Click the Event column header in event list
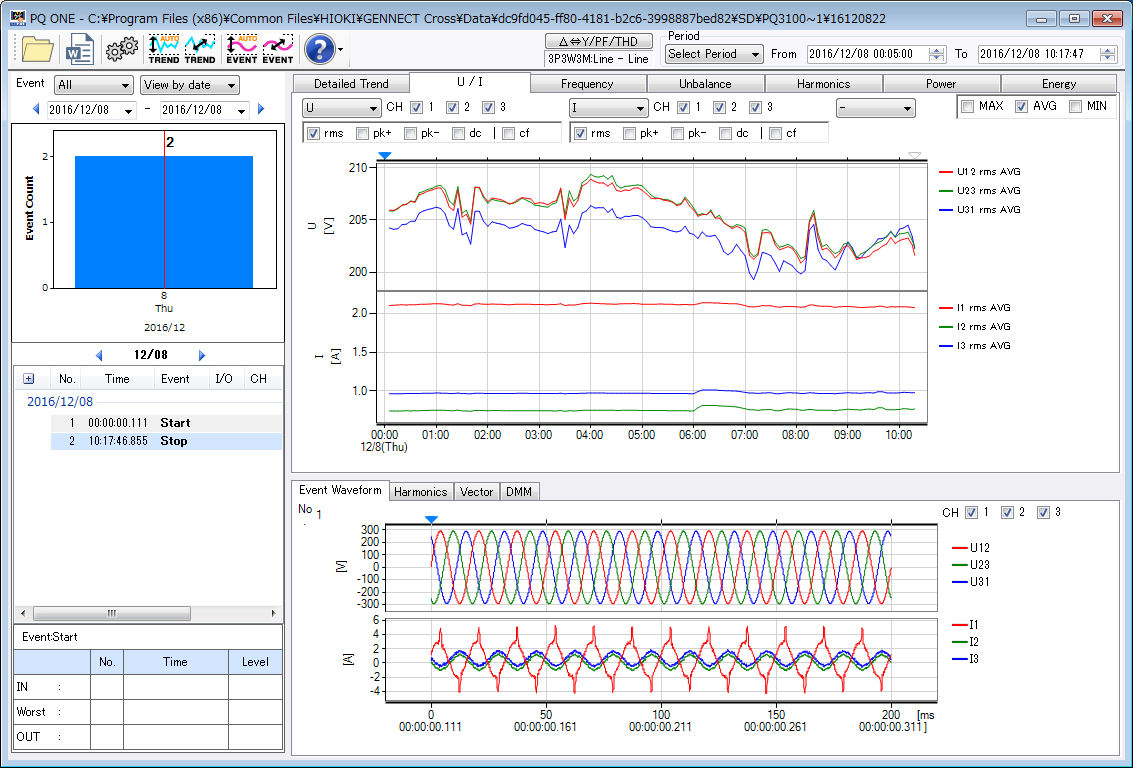This screenshot has height=768, width=1133. [x=175, y=379]
